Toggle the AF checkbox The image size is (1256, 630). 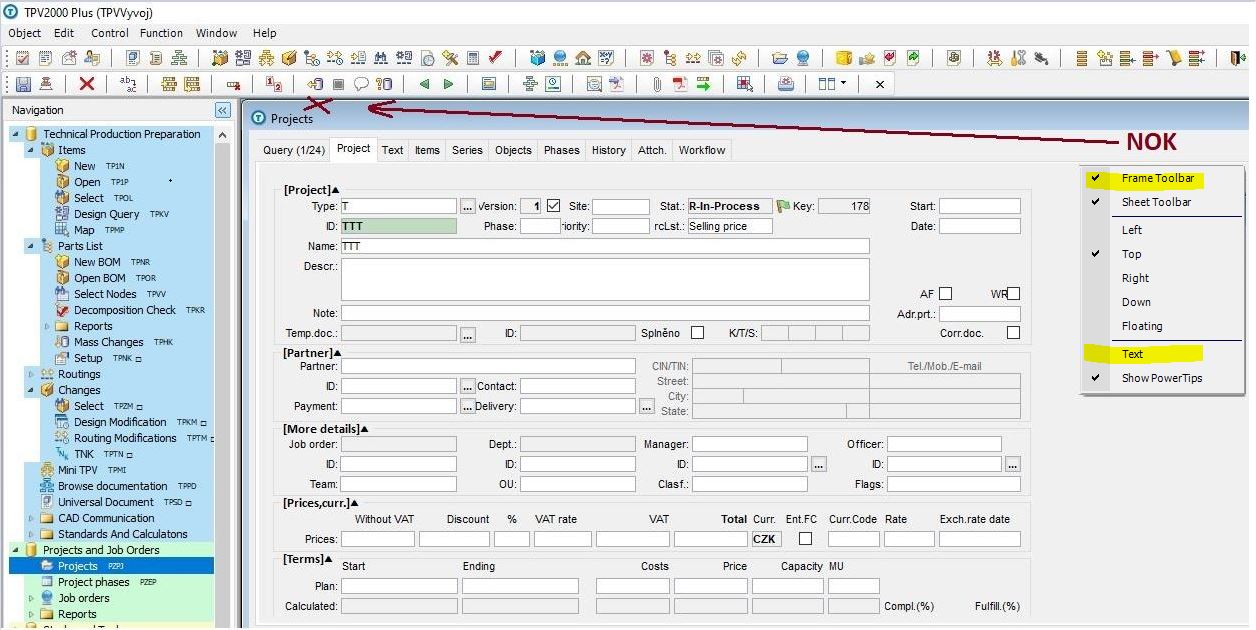point(945,294)
